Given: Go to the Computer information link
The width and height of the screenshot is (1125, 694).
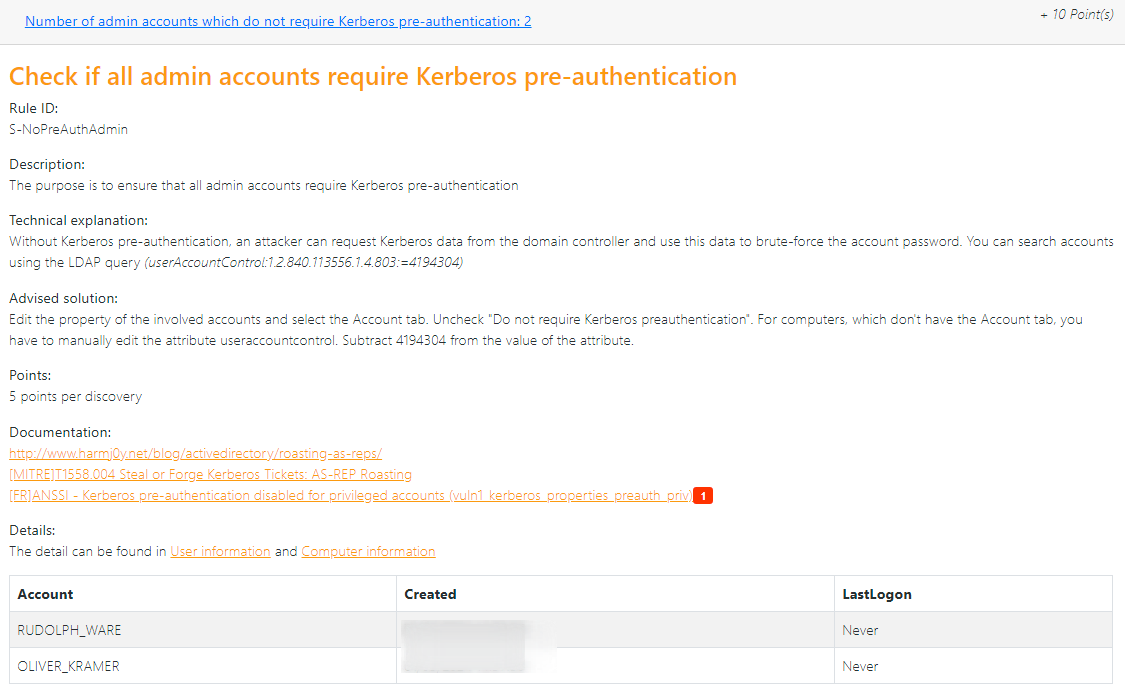Looking at the screenshot, I should (368, 551).
